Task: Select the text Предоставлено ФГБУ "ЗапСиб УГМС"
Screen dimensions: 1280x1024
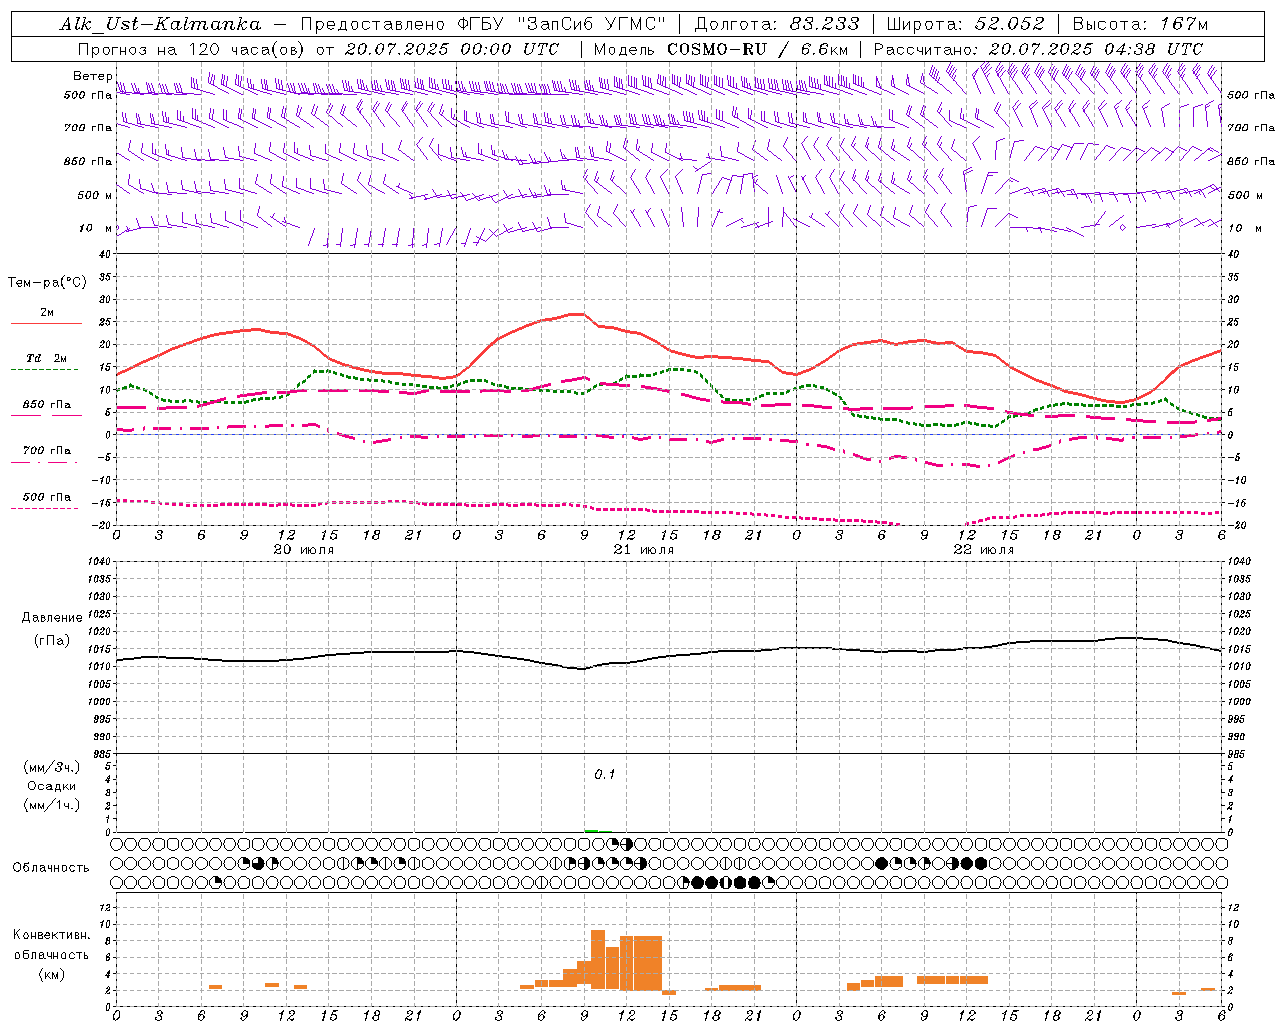Action: click(x=483, y=24)
